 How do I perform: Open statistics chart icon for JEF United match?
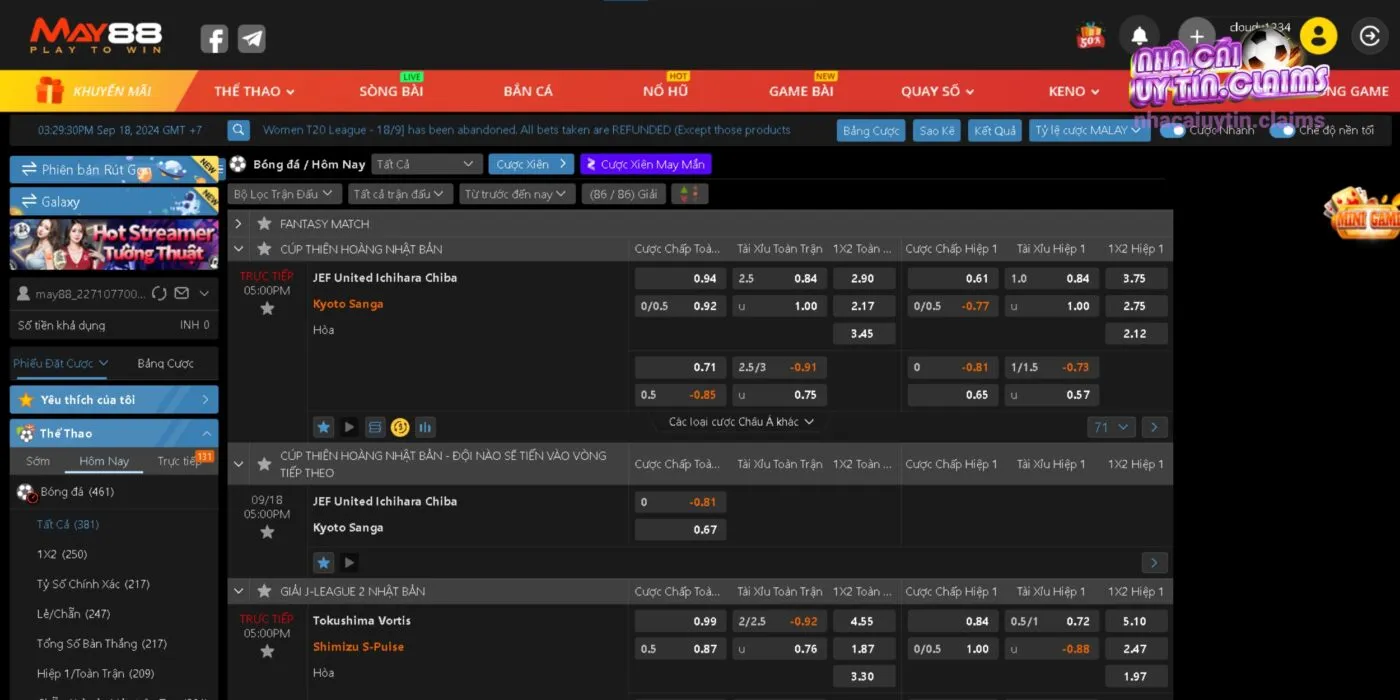click(425, 427)
